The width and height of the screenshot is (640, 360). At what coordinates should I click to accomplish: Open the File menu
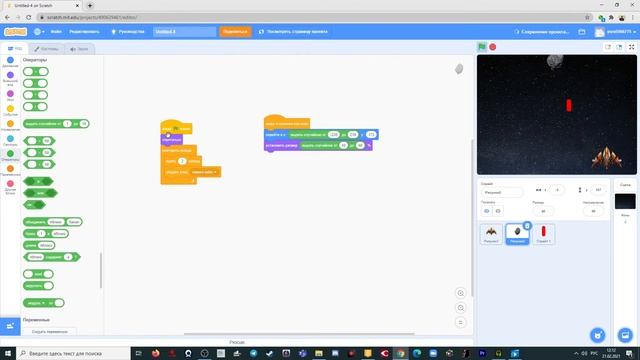56,31
